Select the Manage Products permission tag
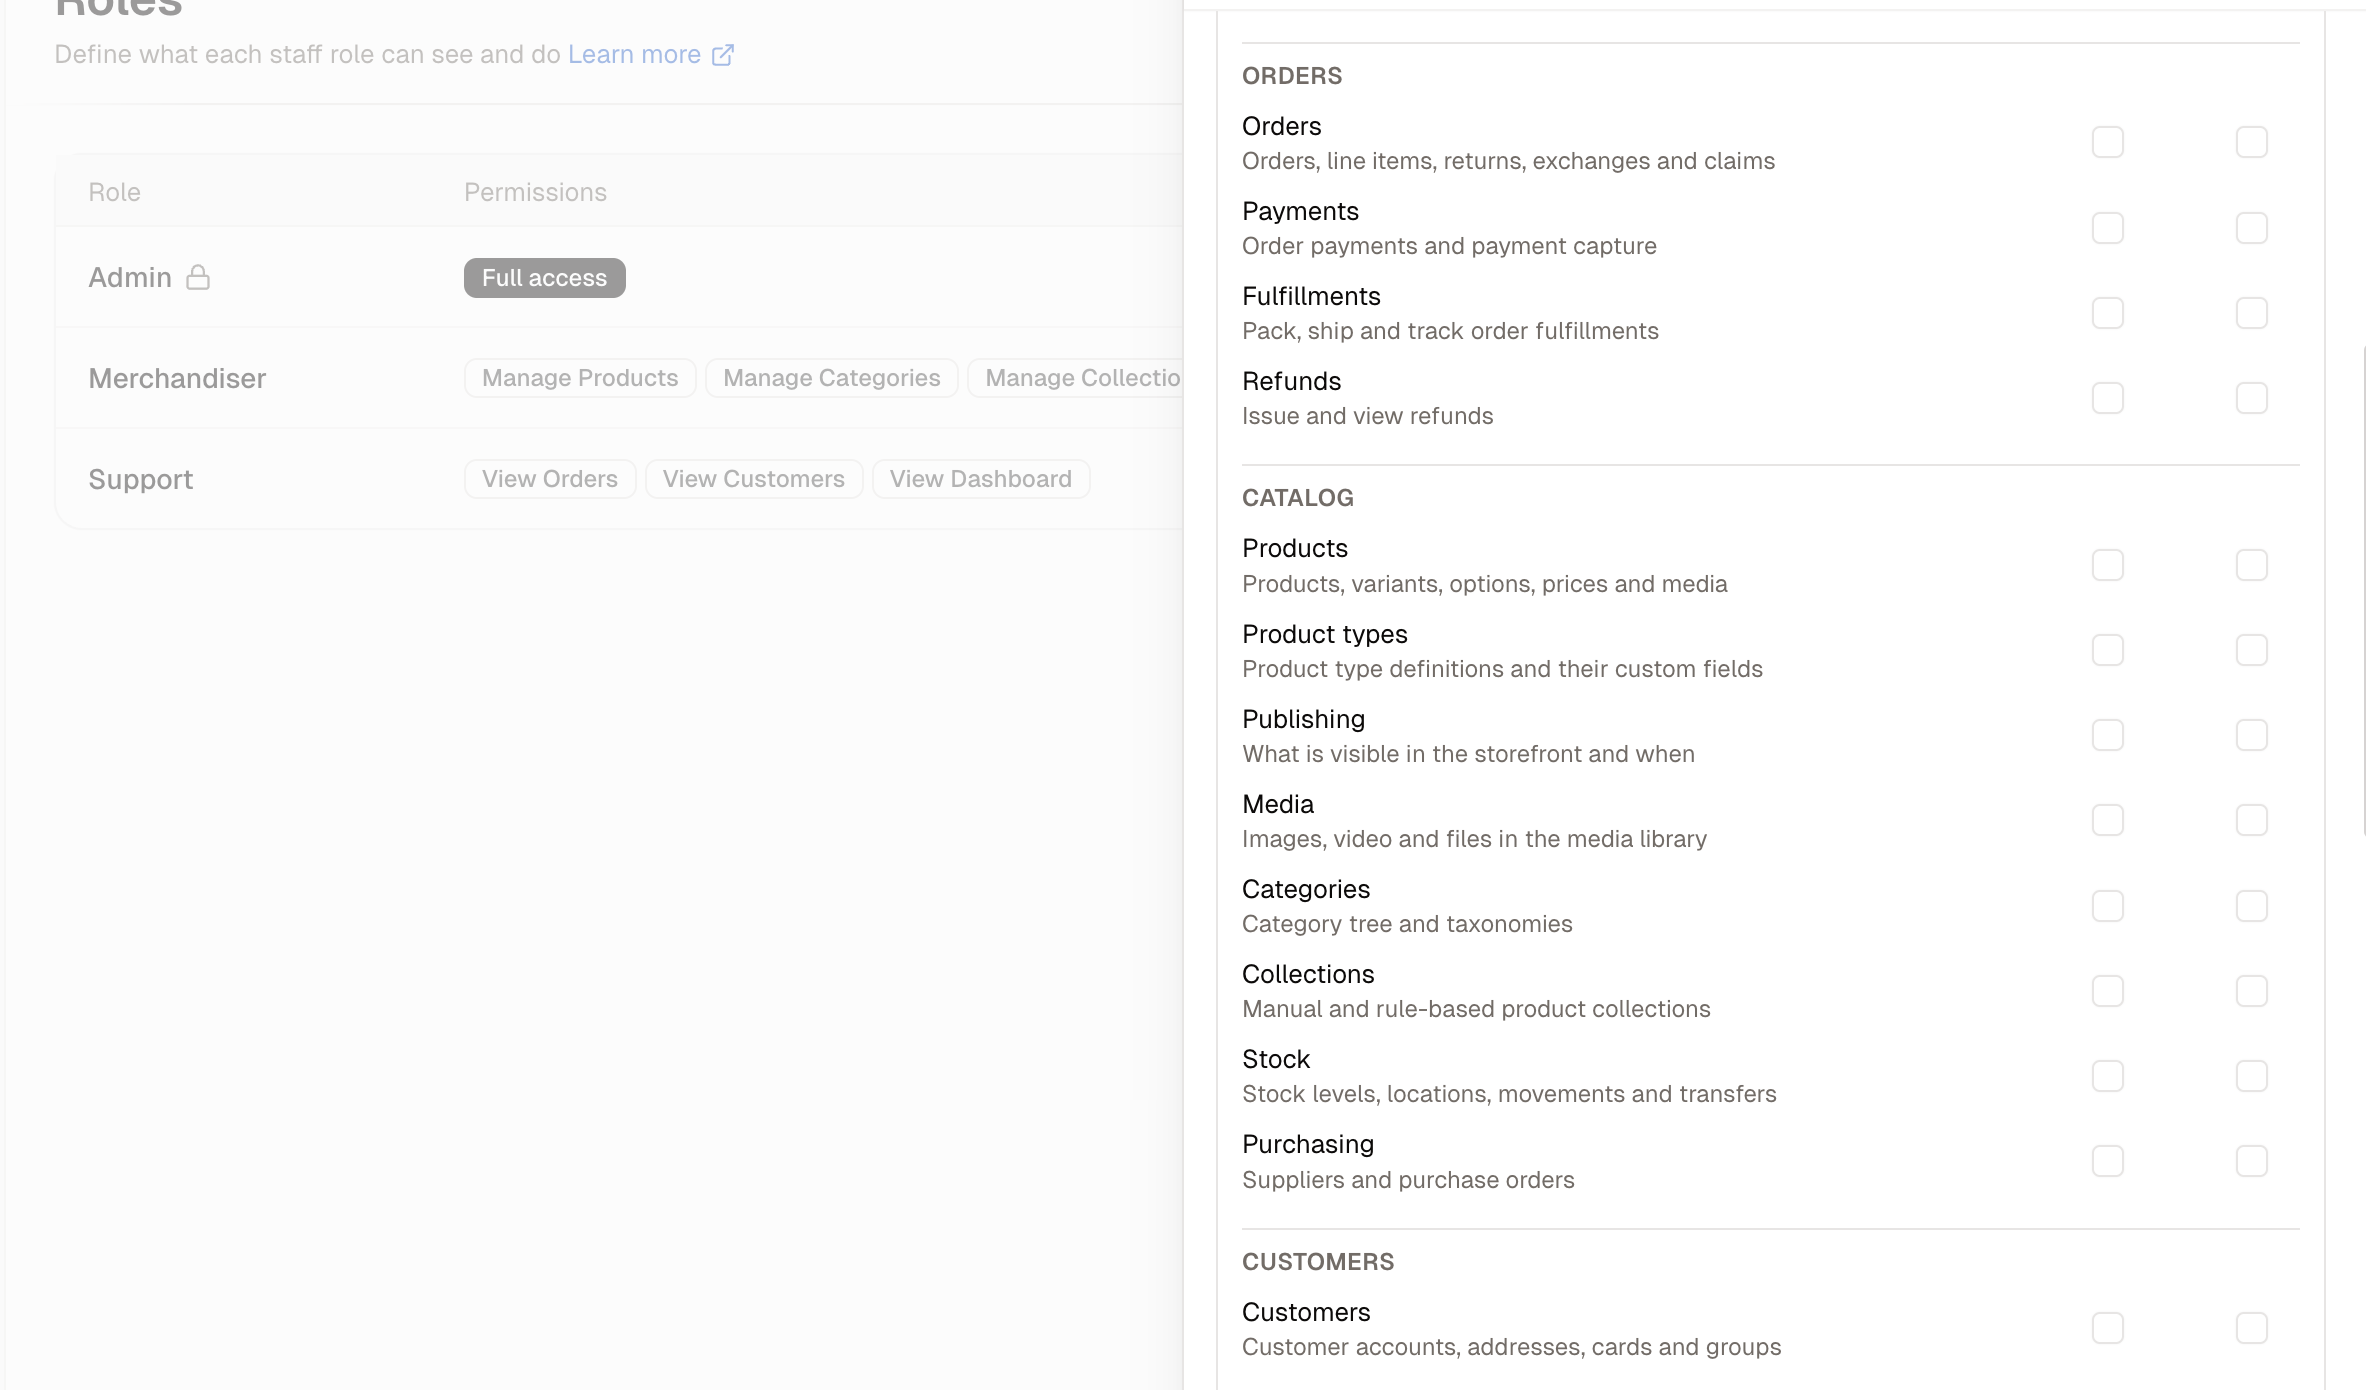 [x=580, y=378]
